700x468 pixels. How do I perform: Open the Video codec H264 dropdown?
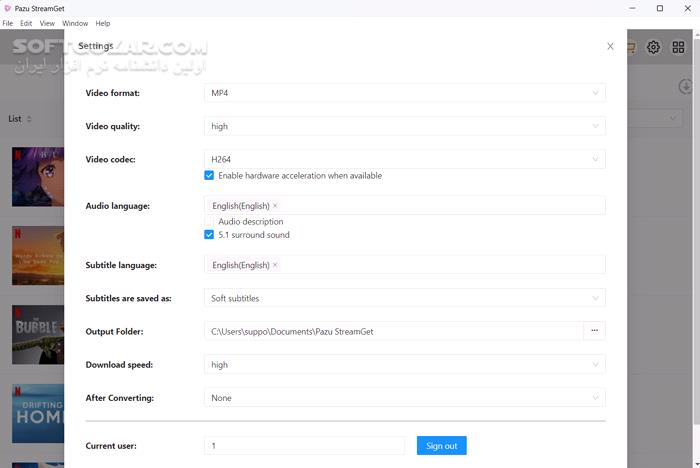point(404,159)
